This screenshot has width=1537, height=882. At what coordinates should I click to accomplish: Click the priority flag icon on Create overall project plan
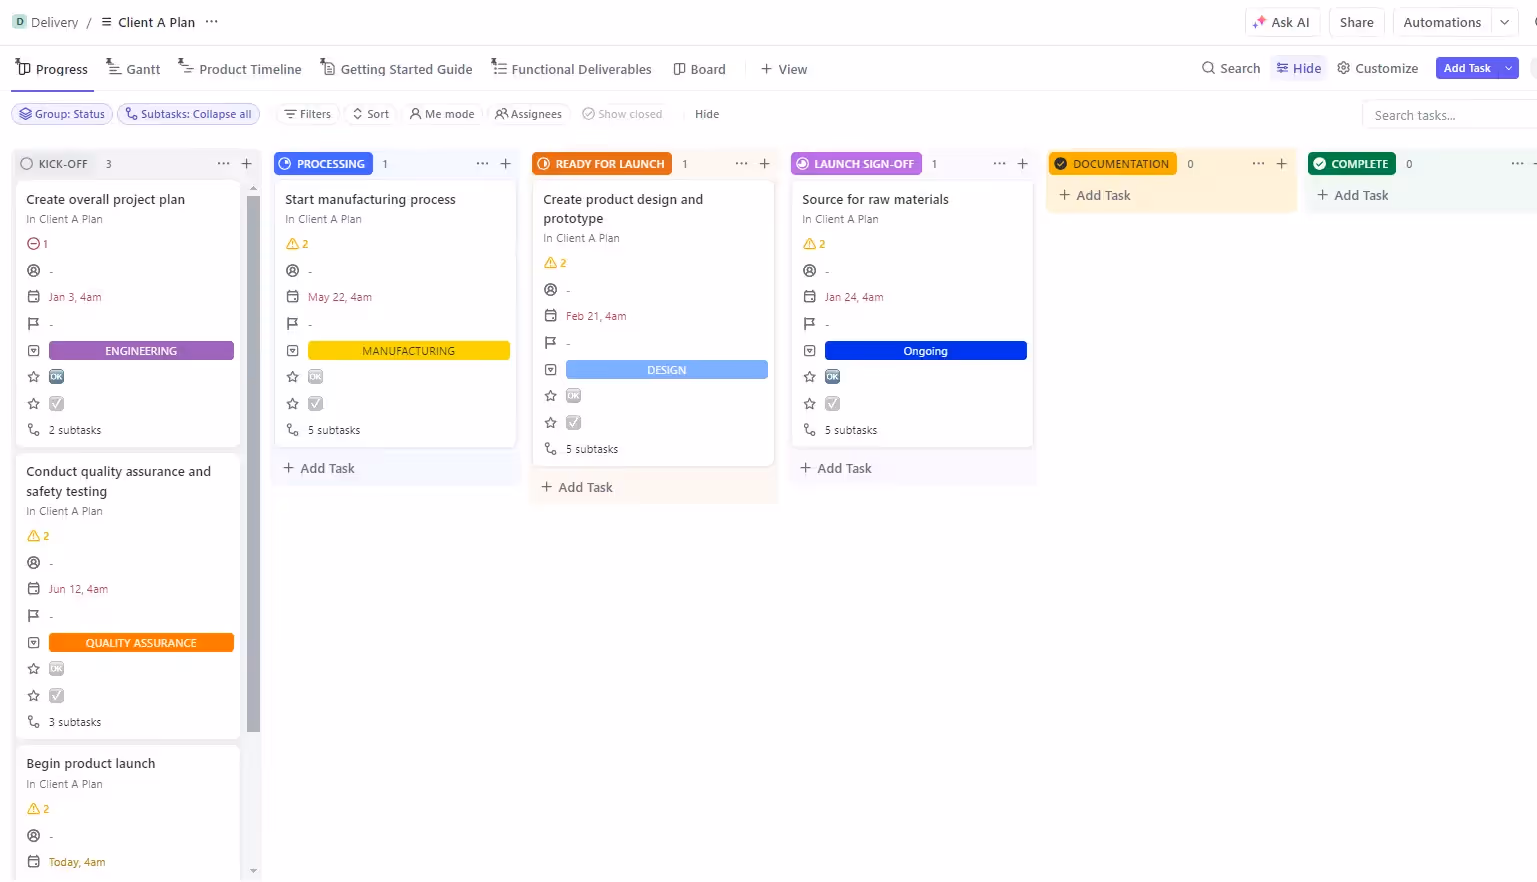click(33, 323)
